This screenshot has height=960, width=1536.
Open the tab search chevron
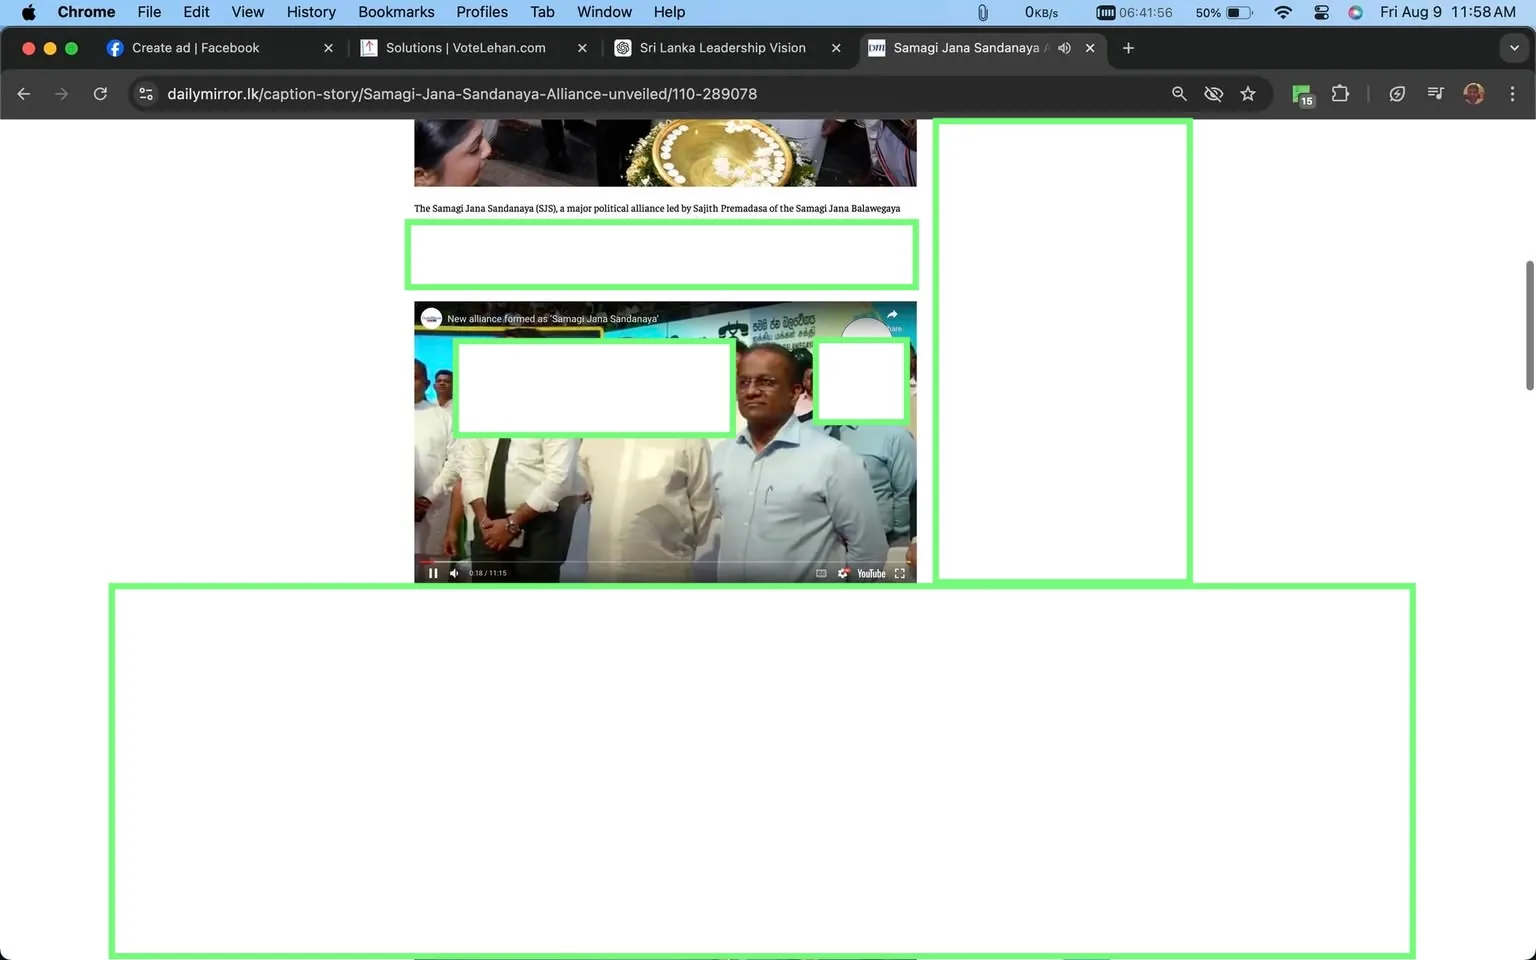click(1514, 47)
